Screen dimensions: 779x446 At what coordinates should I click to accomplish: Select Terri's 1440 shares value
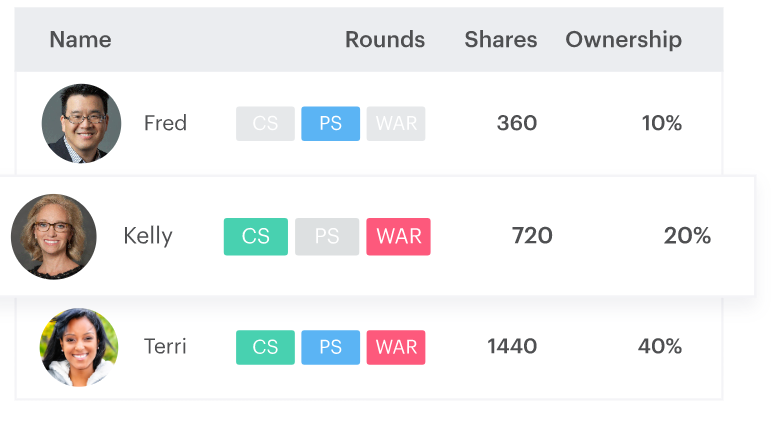point(512,346)
